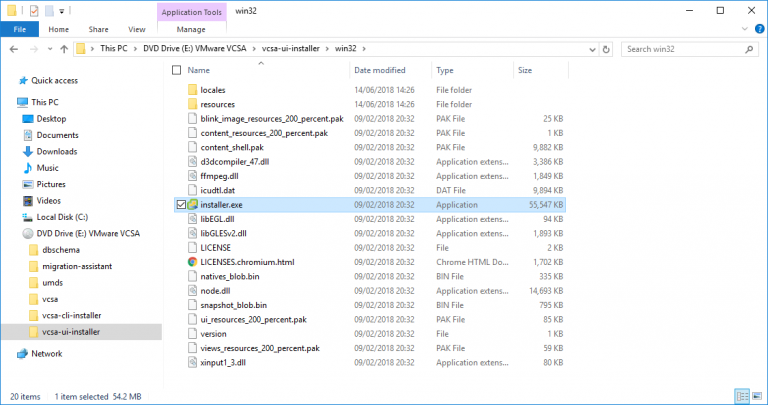The width and height of the screenshot is (768, 405).
Task: Switch to the Home ribbon tab
Action: 59,29
